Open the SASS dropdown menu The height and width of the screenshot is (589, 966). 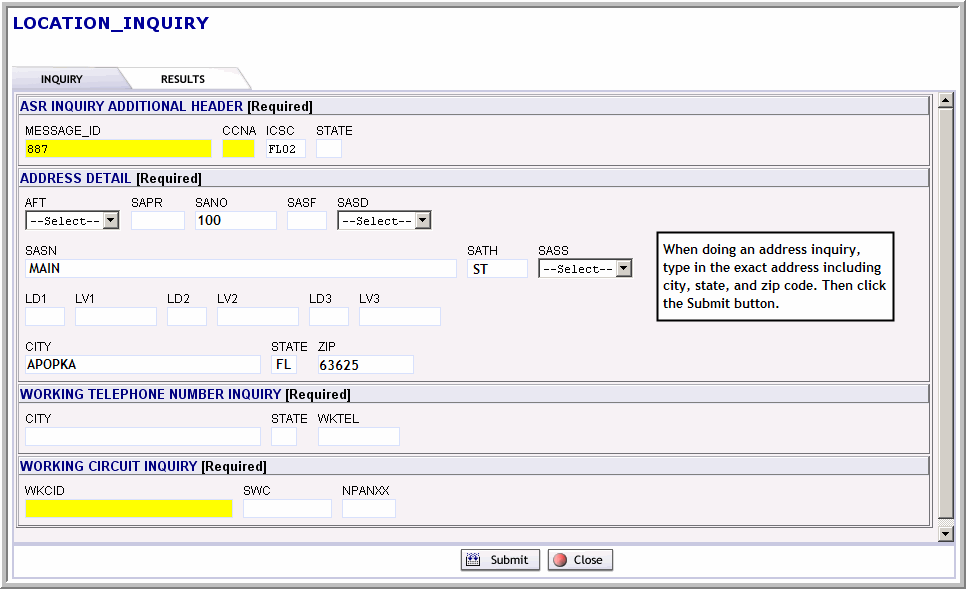point(585,269)
